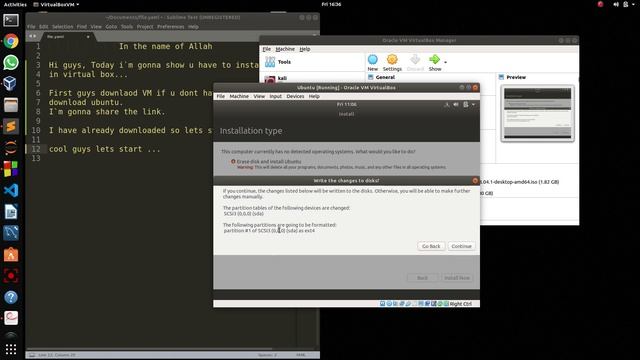
Task: Open LibreOffice Writer from the dock
Action: 11,212
